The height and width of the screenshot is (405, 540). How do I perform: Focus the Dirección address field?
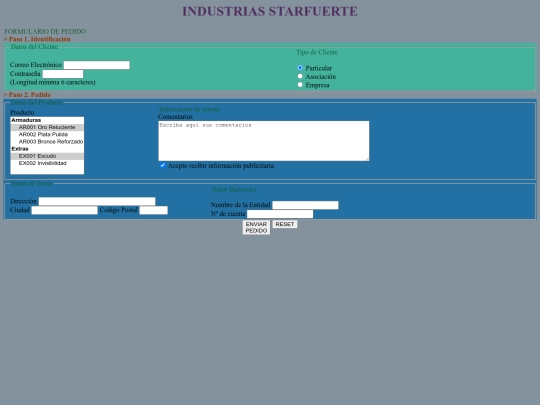coord(97,201)
